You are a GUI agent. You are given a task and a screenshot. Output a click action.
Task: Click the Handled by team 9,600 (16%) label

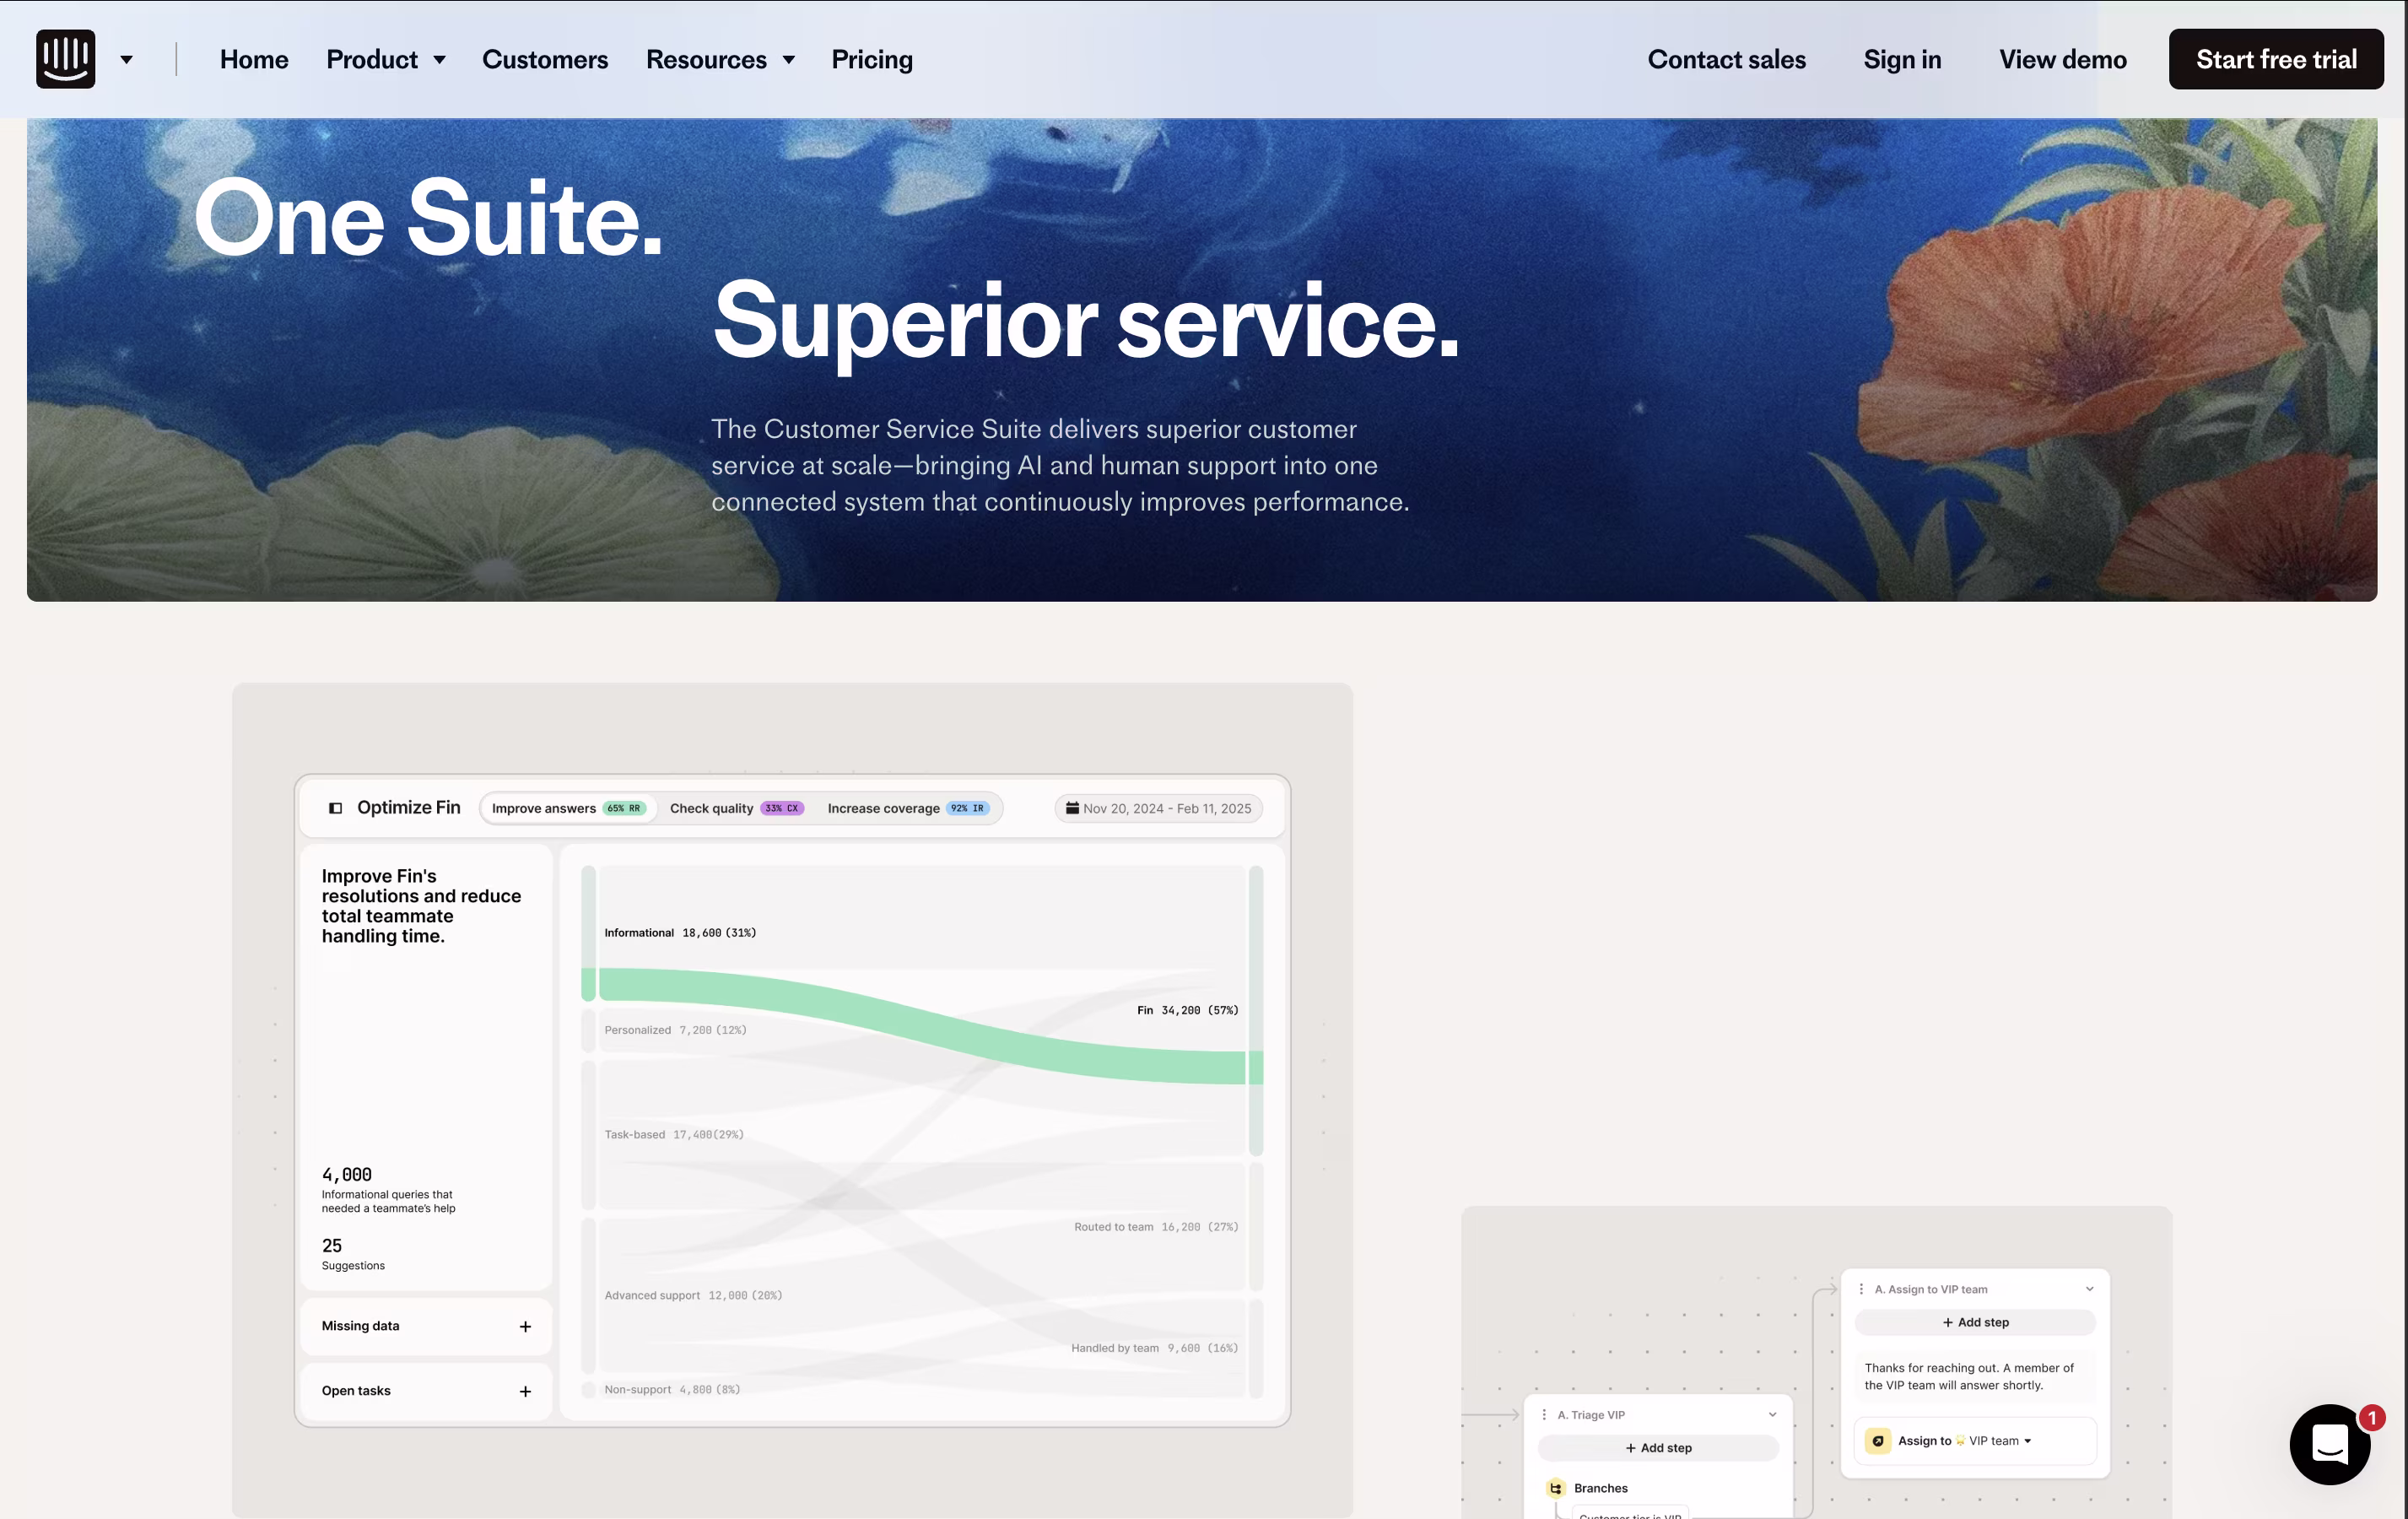[1154, 1348]
